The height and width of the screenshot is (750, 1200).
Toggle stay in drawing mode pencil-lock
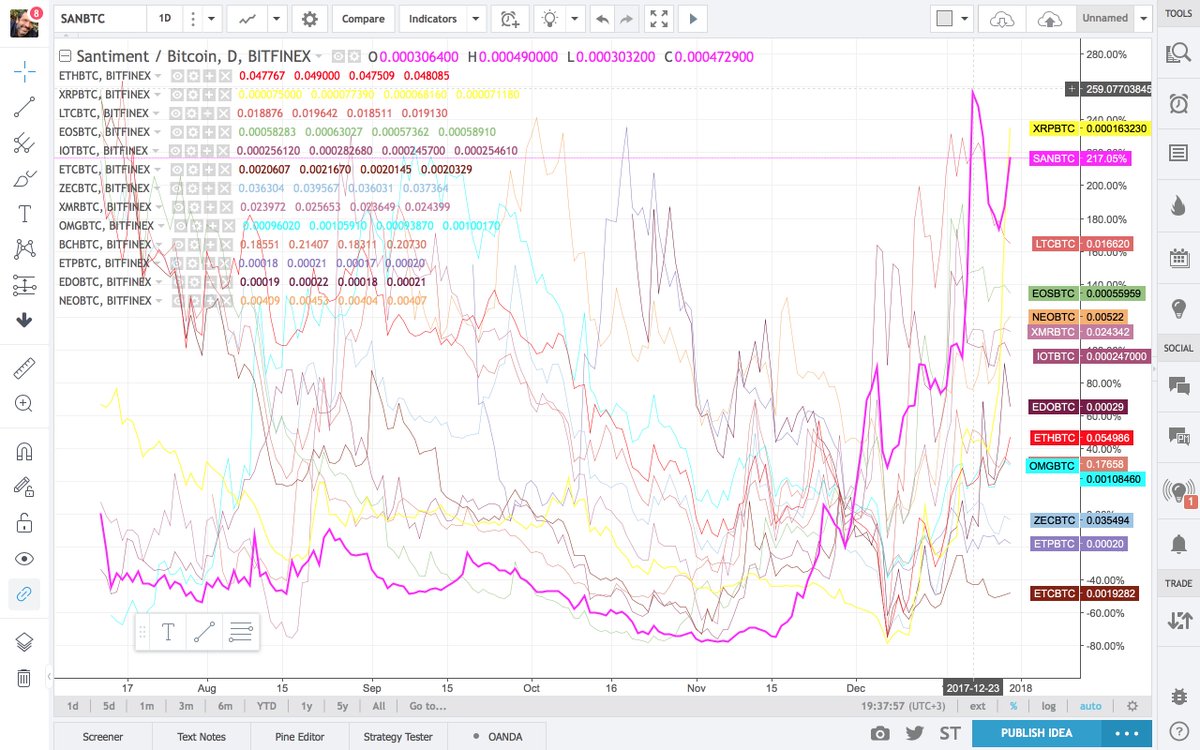click(x=25, y=487)
